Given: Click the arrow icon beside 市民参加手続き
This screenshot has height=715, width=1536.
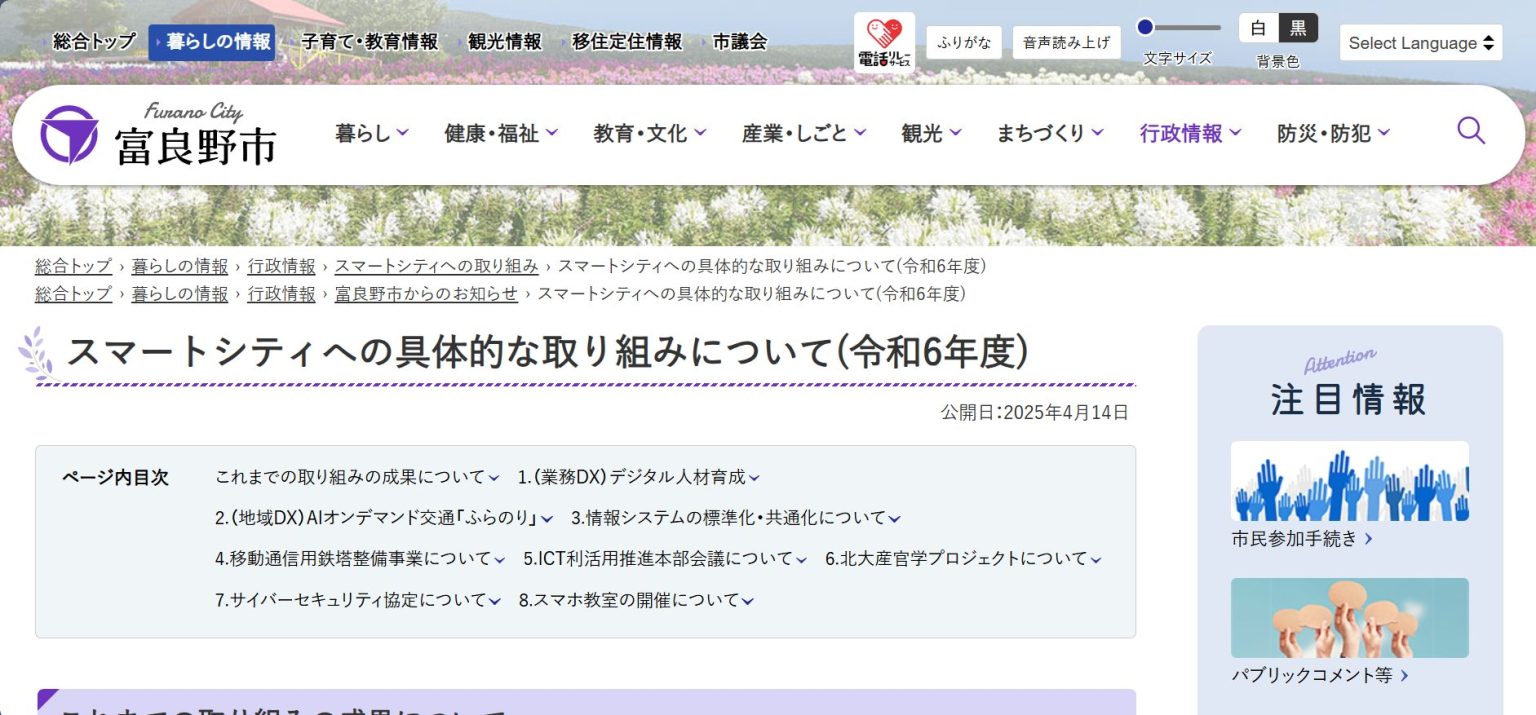Looking at the screenshot, I should pyautogui.click(x=1369, y=539).
